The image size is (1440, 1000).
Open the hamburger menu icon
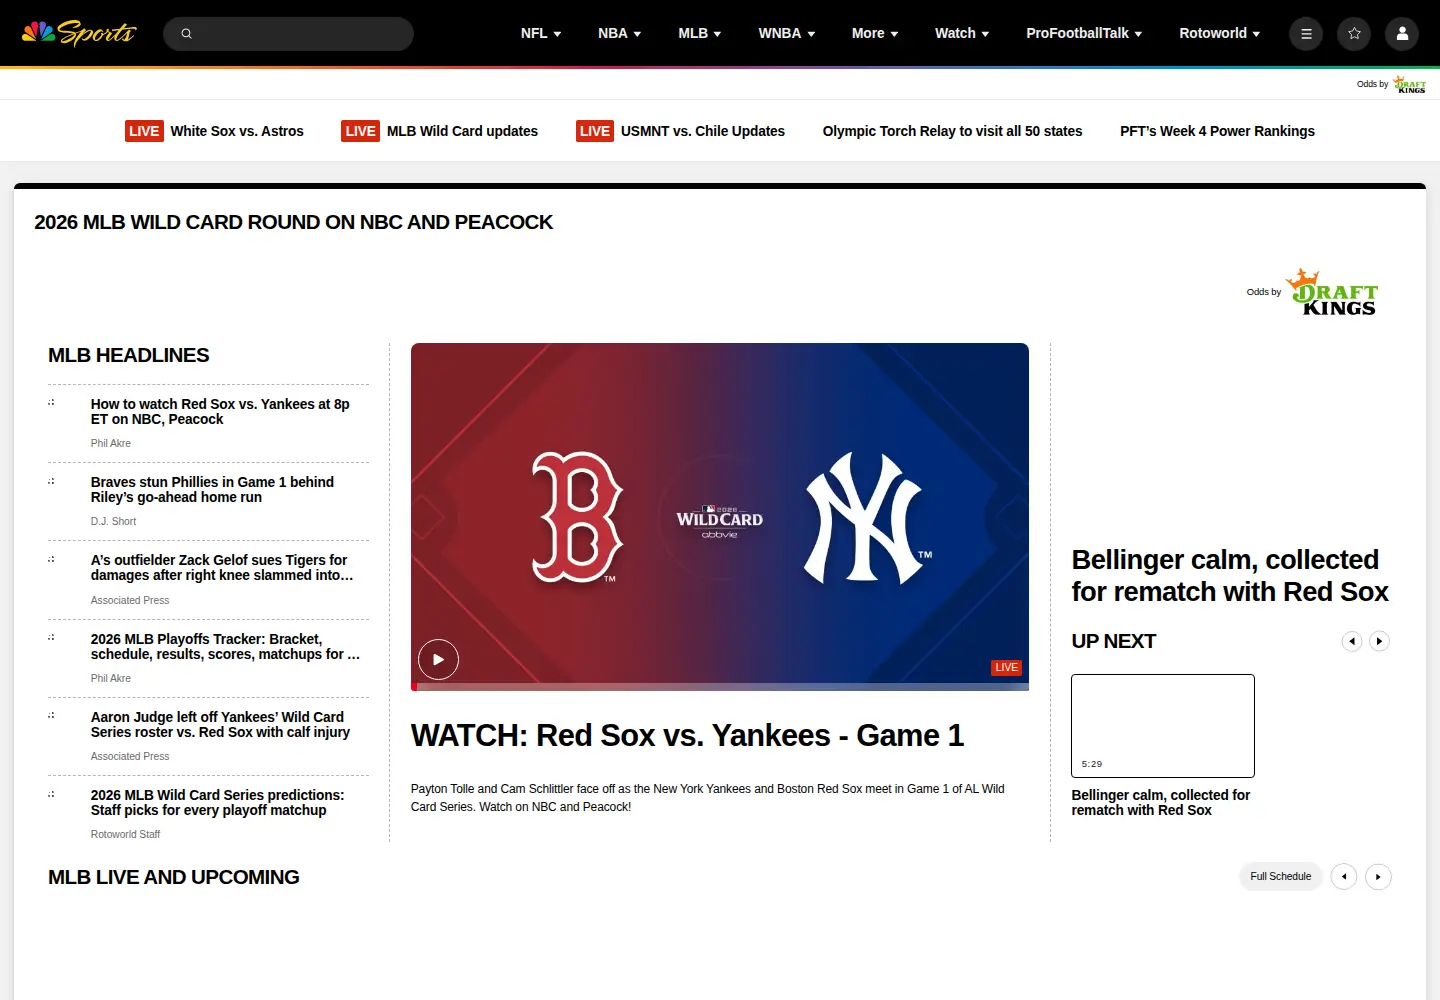pos(1306,34)
